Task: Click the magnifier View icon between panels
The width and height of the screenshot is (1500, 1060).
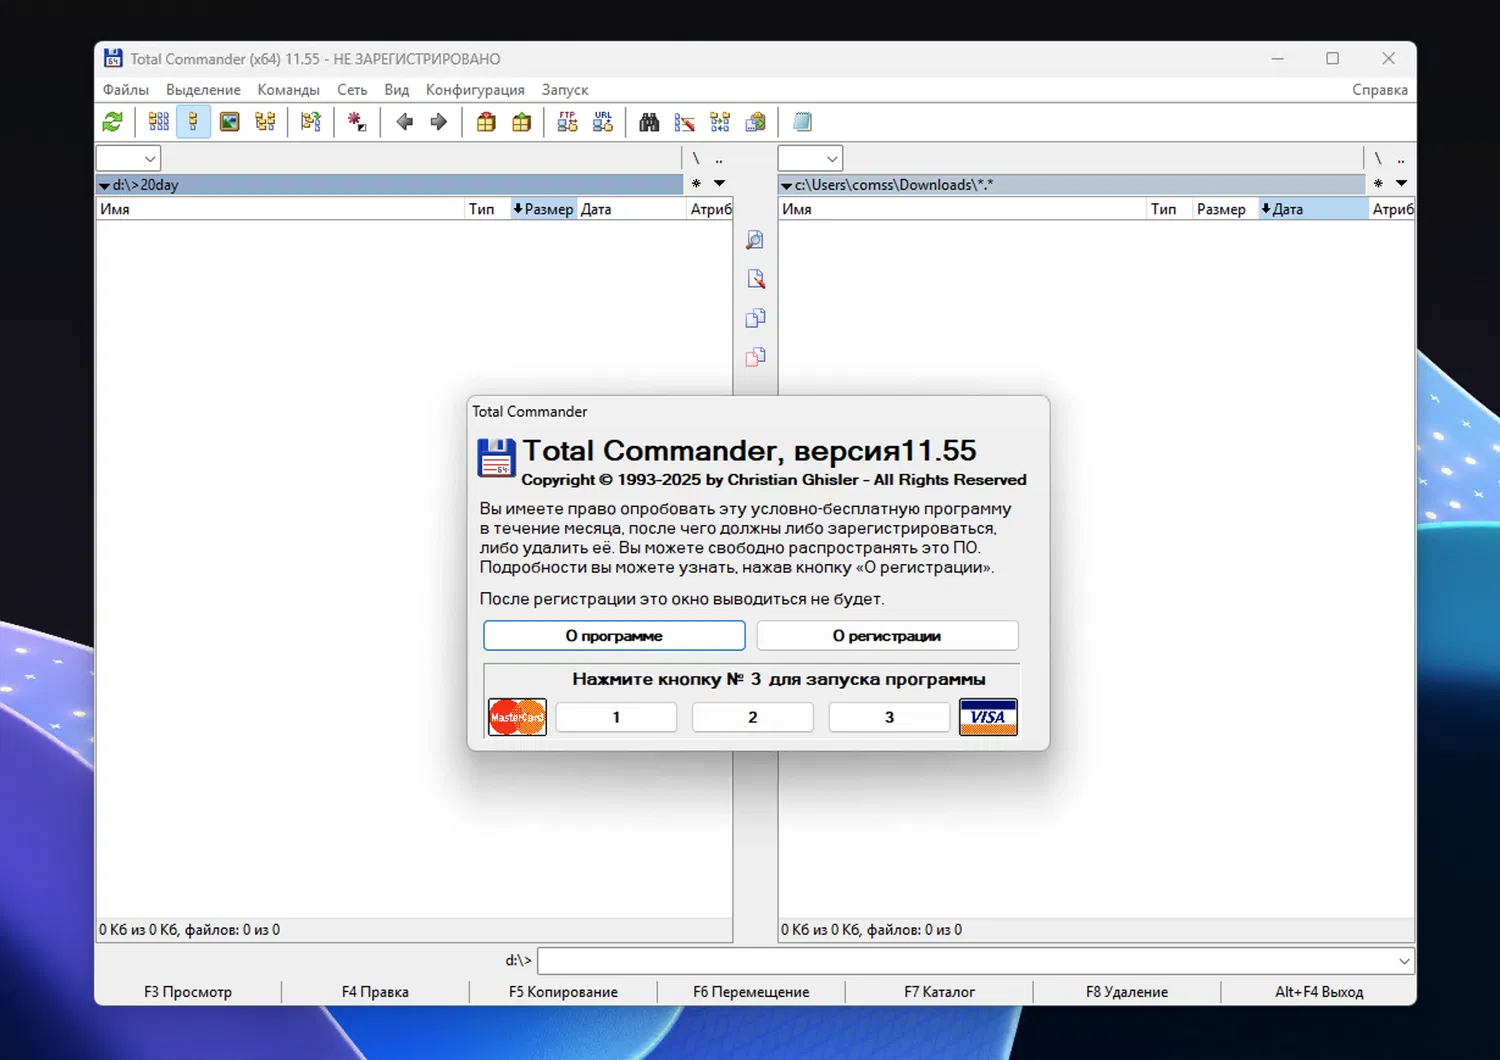Action: pyautogui.click(x=755, y=240)
